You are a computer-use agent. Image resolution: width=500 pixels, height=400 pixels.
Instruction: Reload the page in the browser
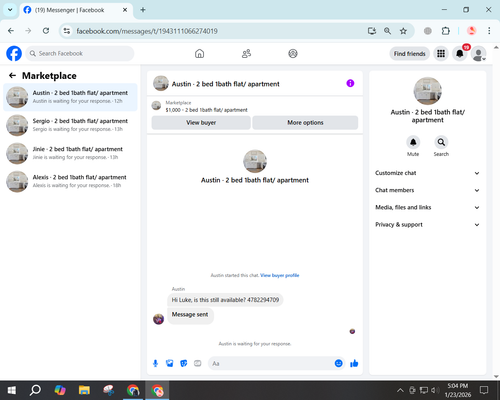point(46,31)
